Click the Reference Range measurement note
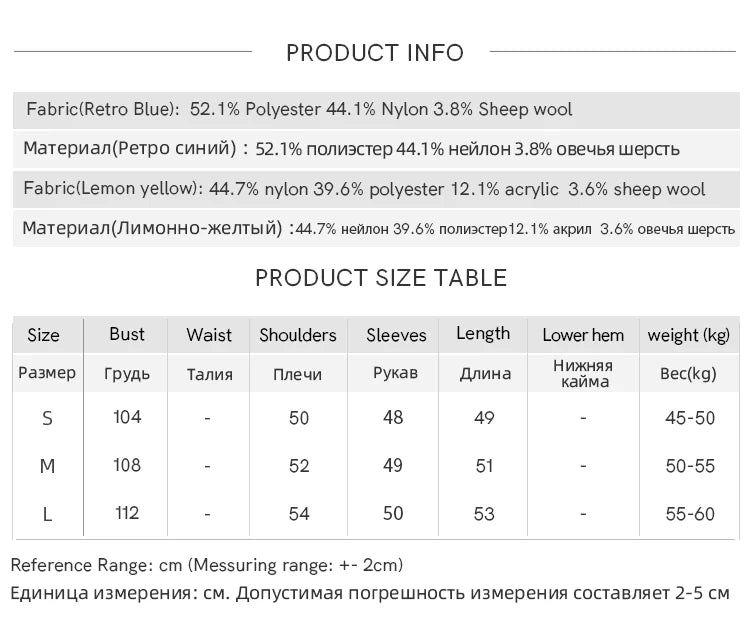The width and height of the screenshot is (750, 630). point(207,565)
